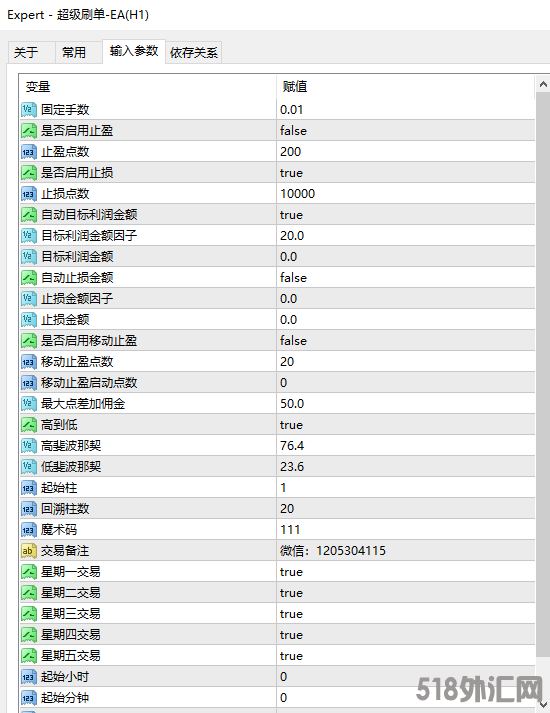550x713 pixels.
Task: Click the double icon beside 最大点差加佣金
Action: pos(29,404)
